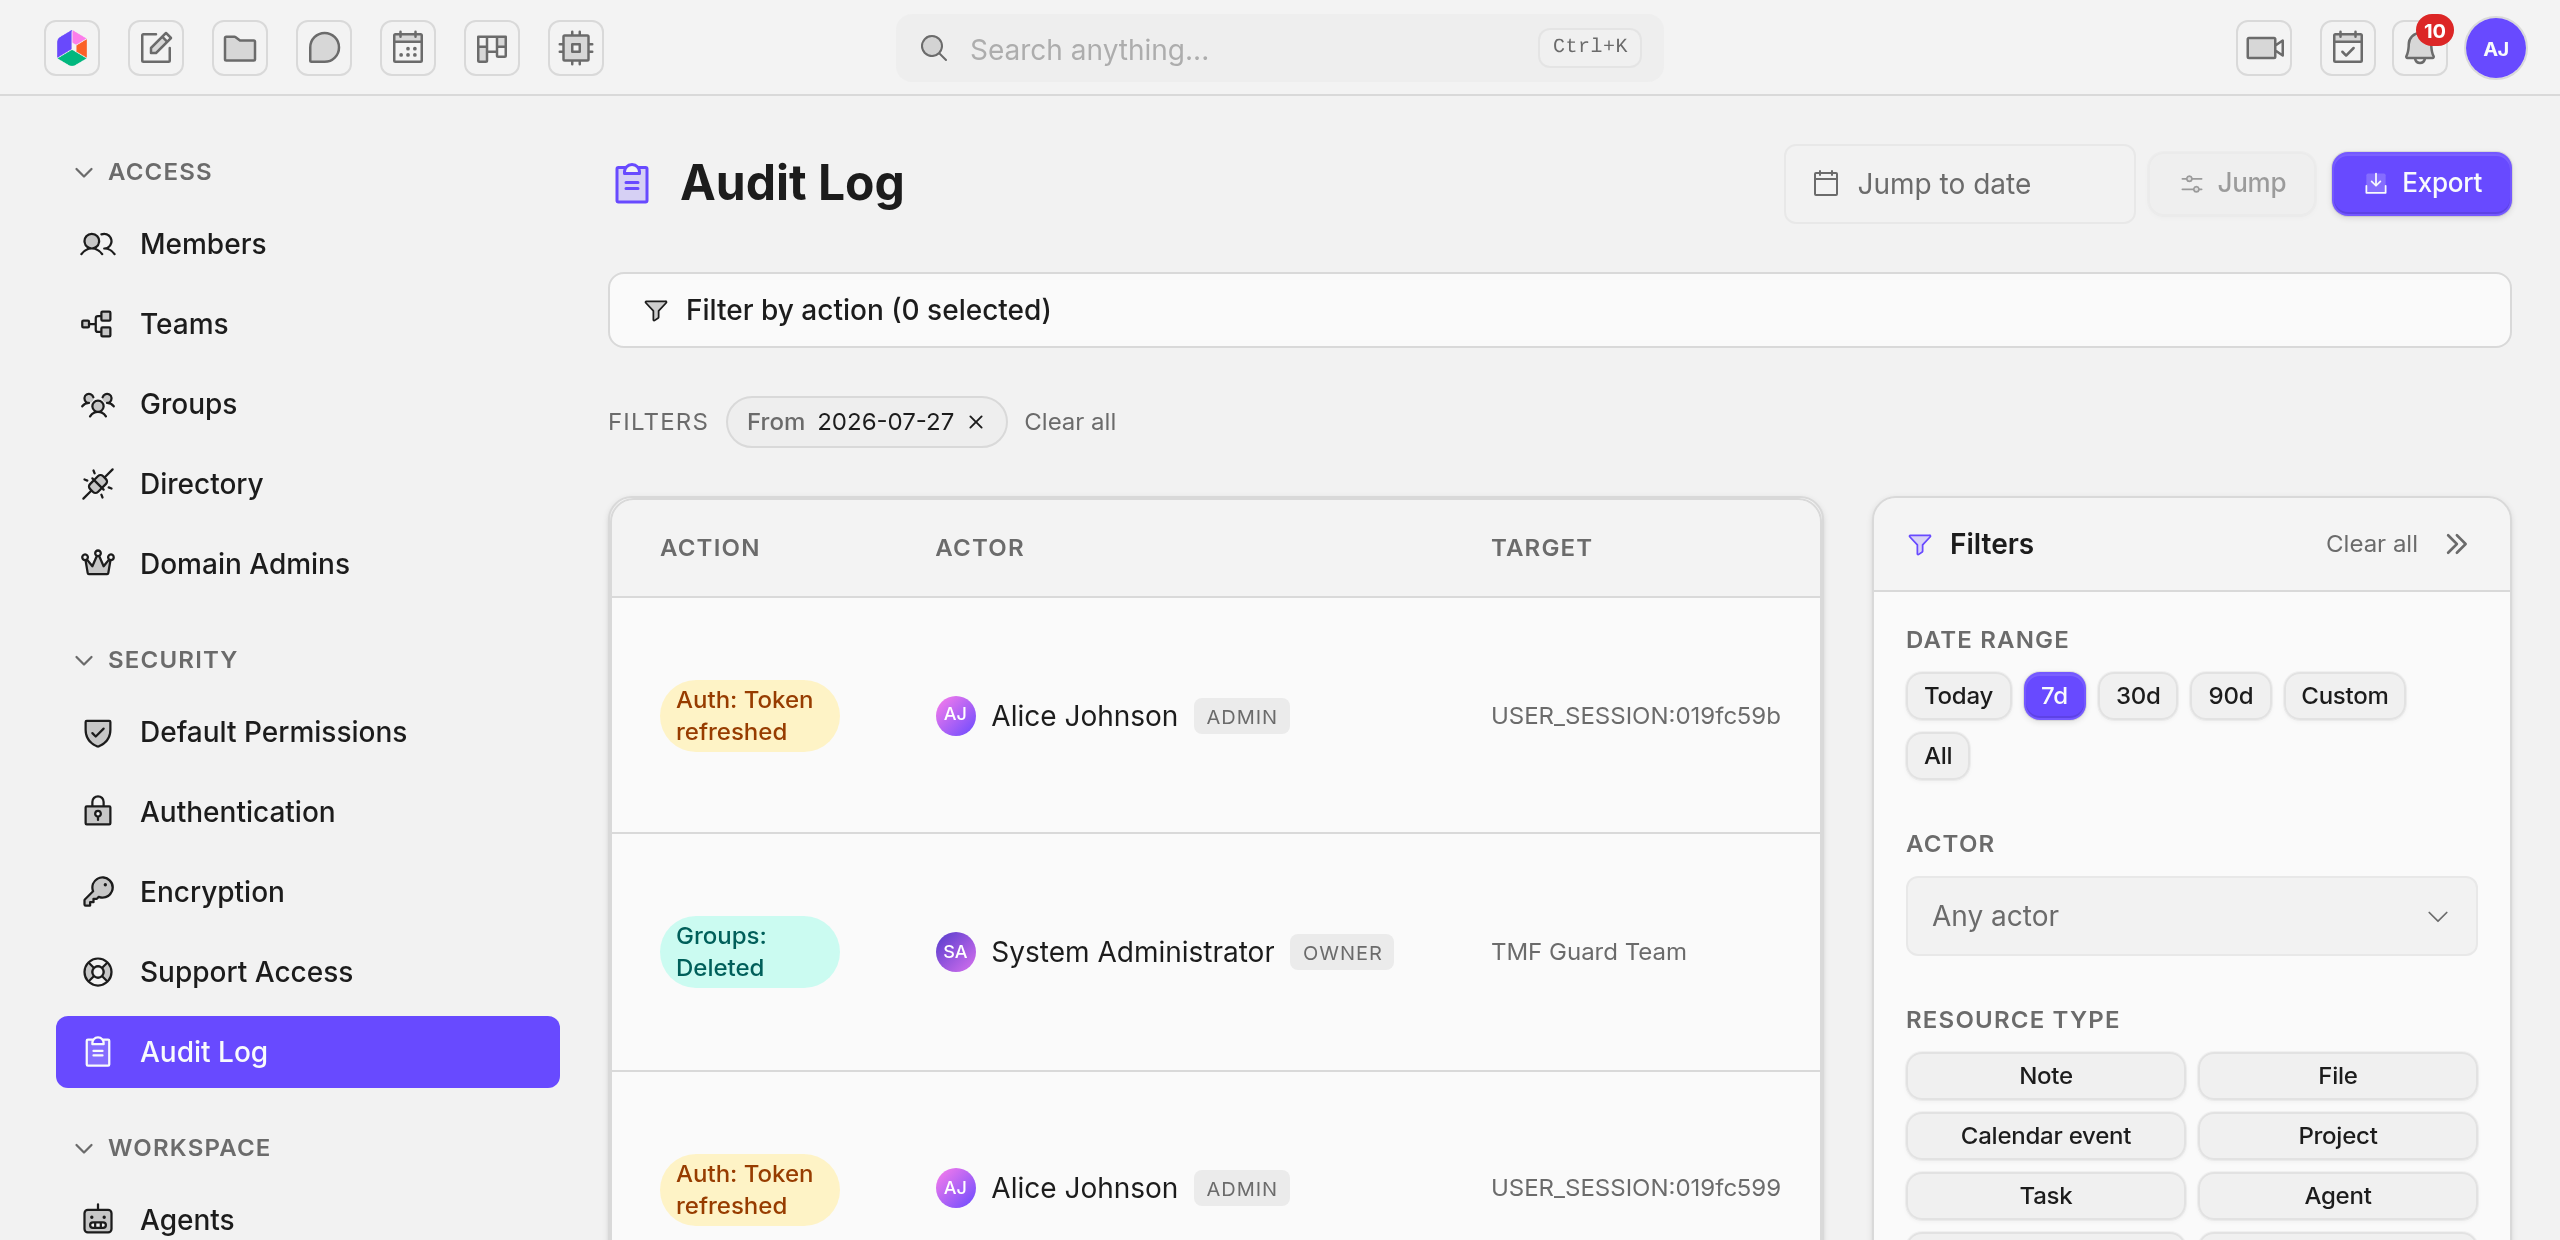Click the ACTION column header
The height and width of the screenshot is (1240, 2560).
tap(710, 548)
